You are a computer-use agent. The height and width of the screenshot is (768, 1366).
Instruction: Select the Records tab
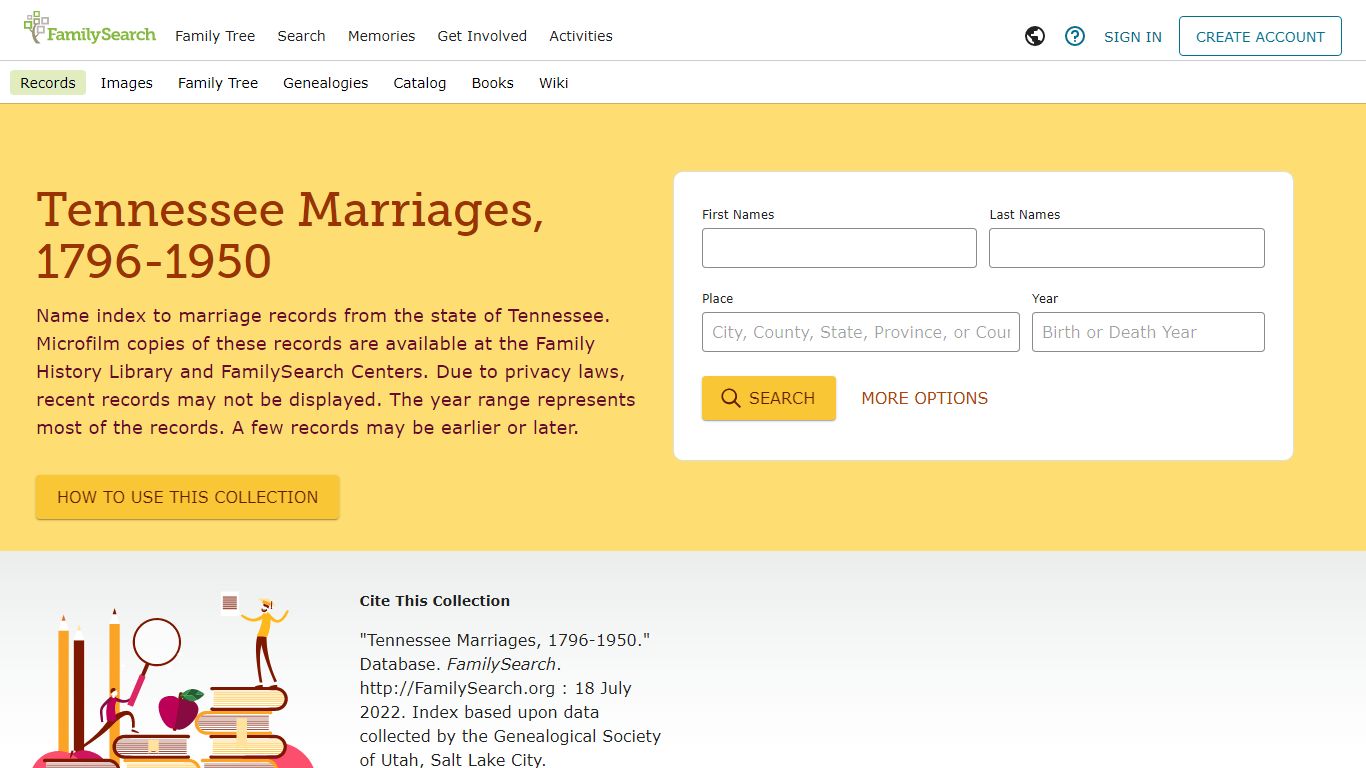tap(48, 83)
